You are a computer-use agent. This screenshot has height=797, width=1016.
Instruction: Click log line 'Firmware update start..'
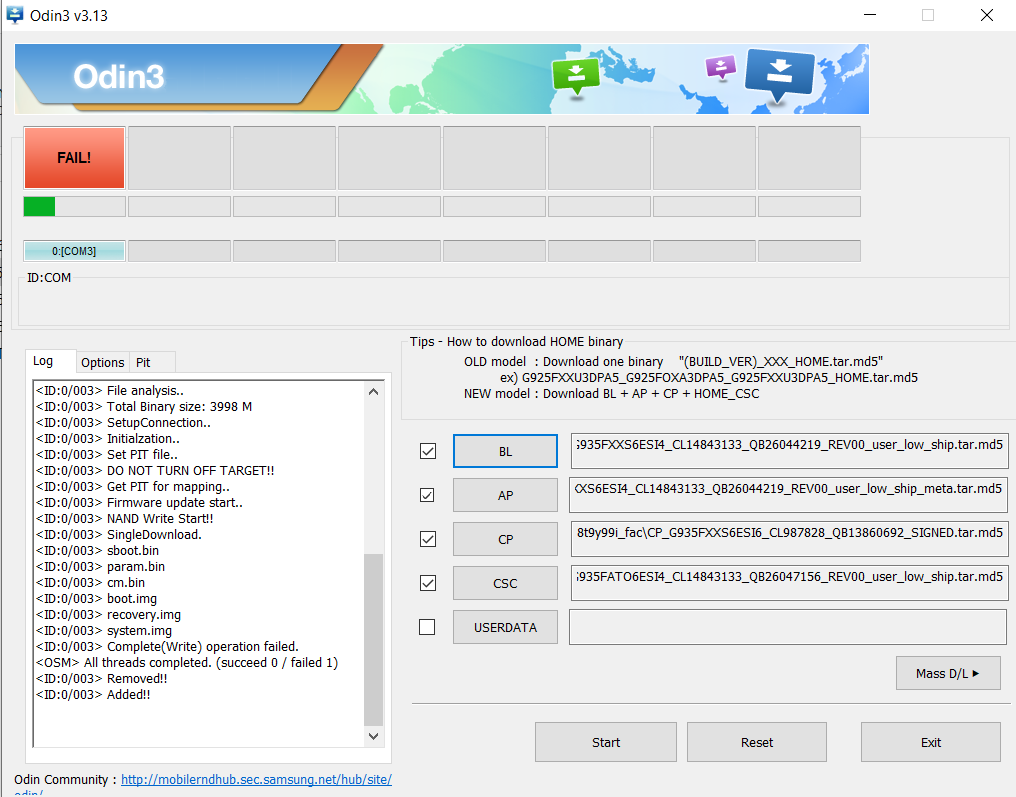click(x=139, y=503)
